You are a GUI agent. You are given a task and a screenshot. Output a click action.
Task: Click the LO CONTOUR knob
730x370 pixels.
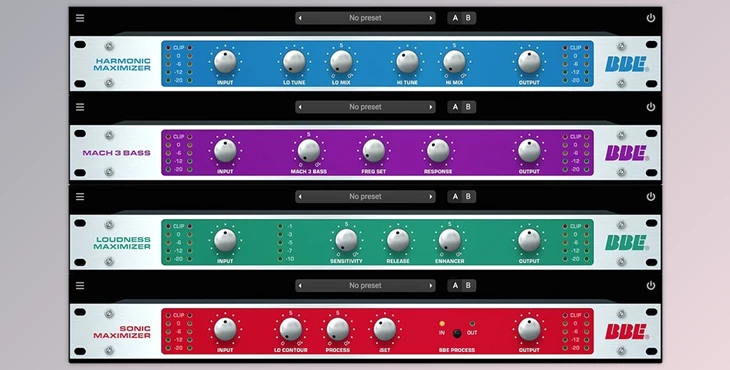coord(291,330)
